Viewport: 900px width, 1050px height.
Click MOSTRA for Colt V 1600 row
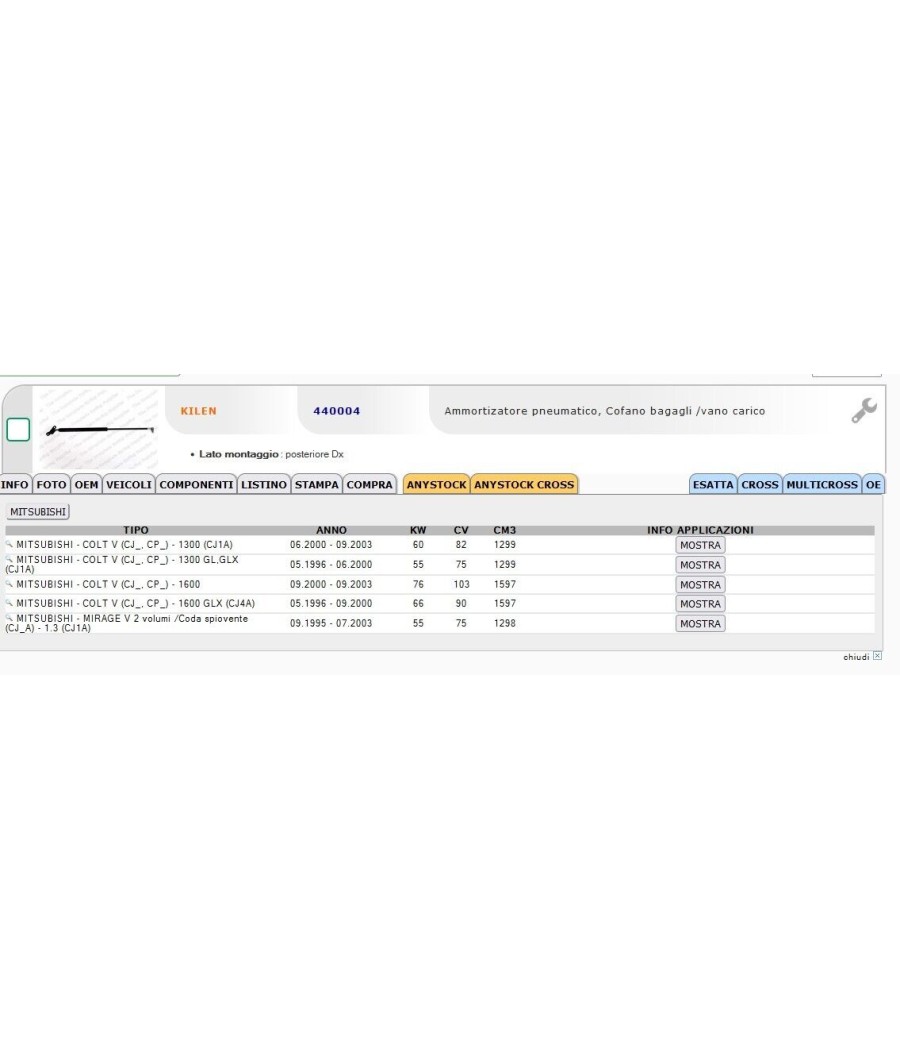point(700,585)
